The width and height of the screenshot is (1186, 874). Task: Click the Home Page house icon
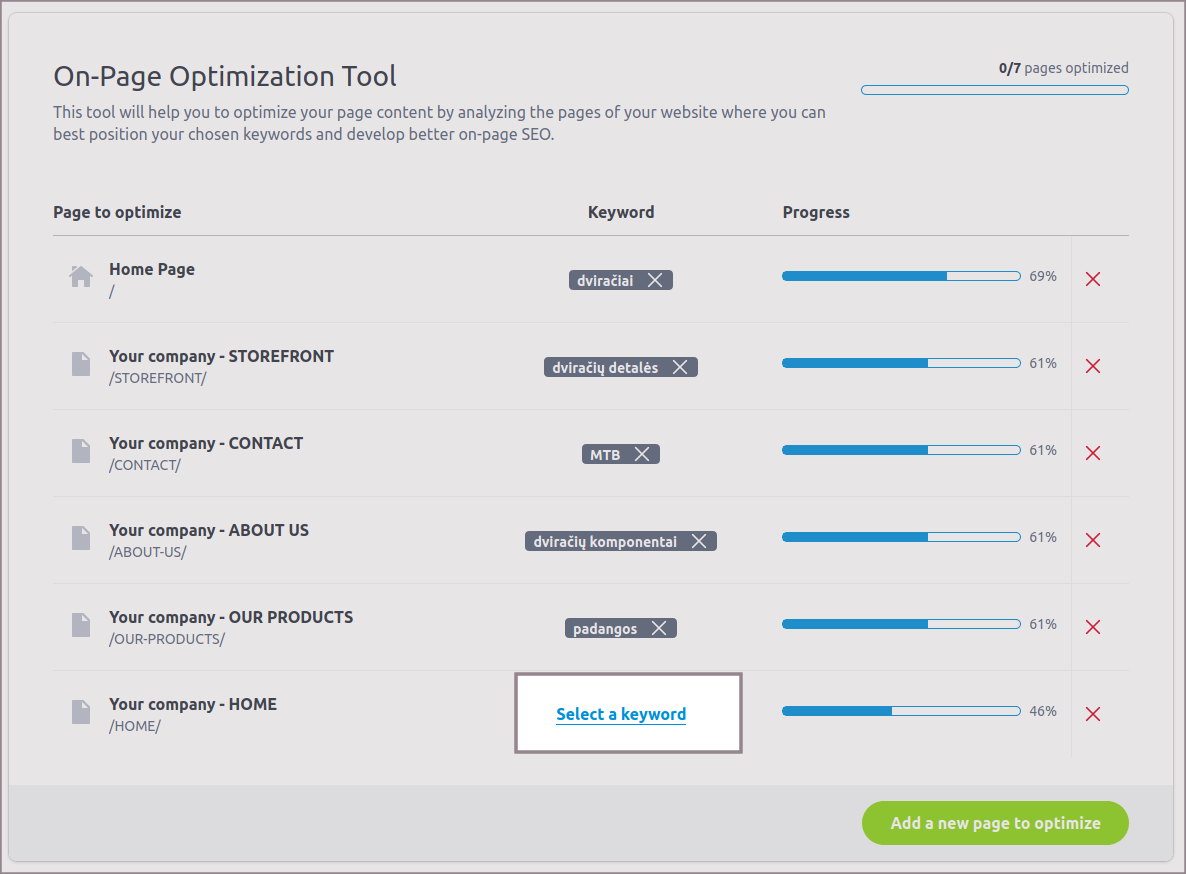coord(81,277)
